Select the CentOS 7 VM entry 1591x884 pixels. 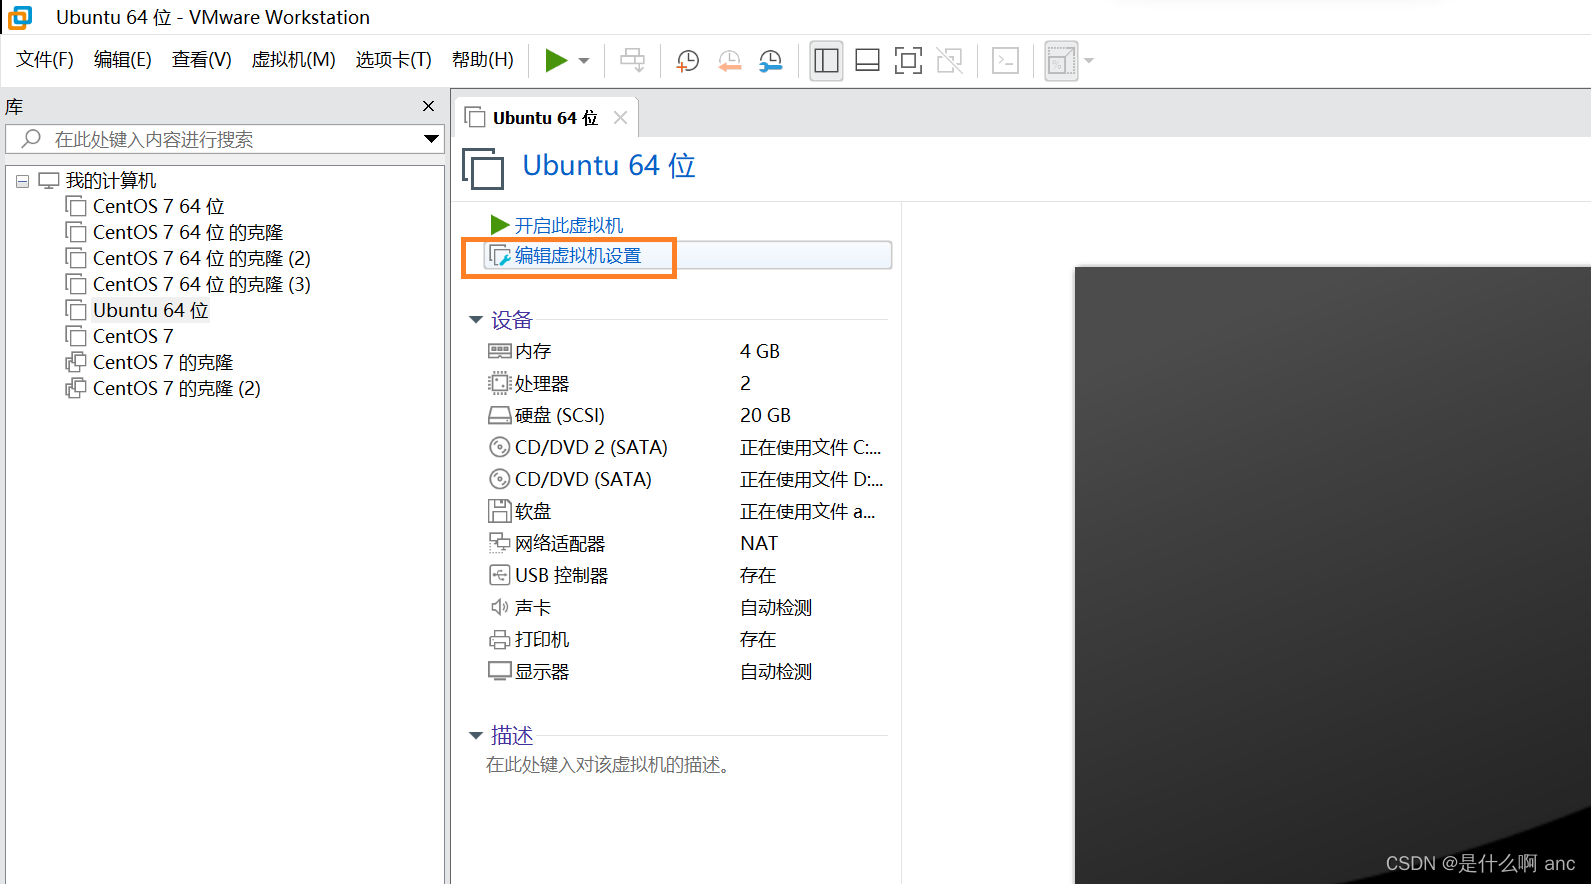(132, 337)
